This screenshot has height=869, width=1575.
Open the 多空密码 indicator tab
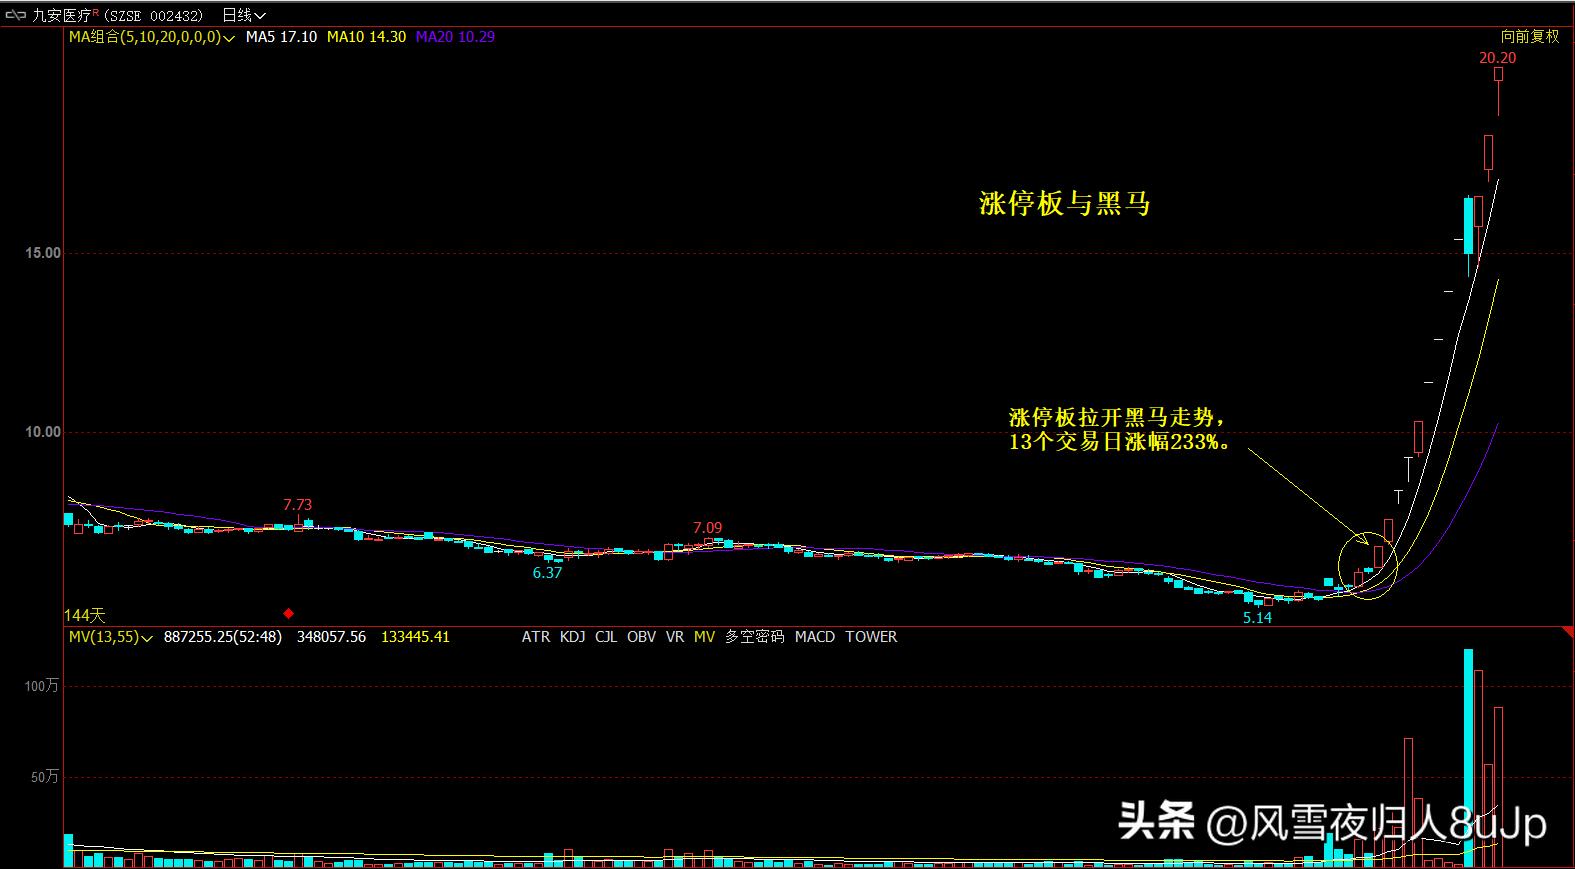coord(755,637)
